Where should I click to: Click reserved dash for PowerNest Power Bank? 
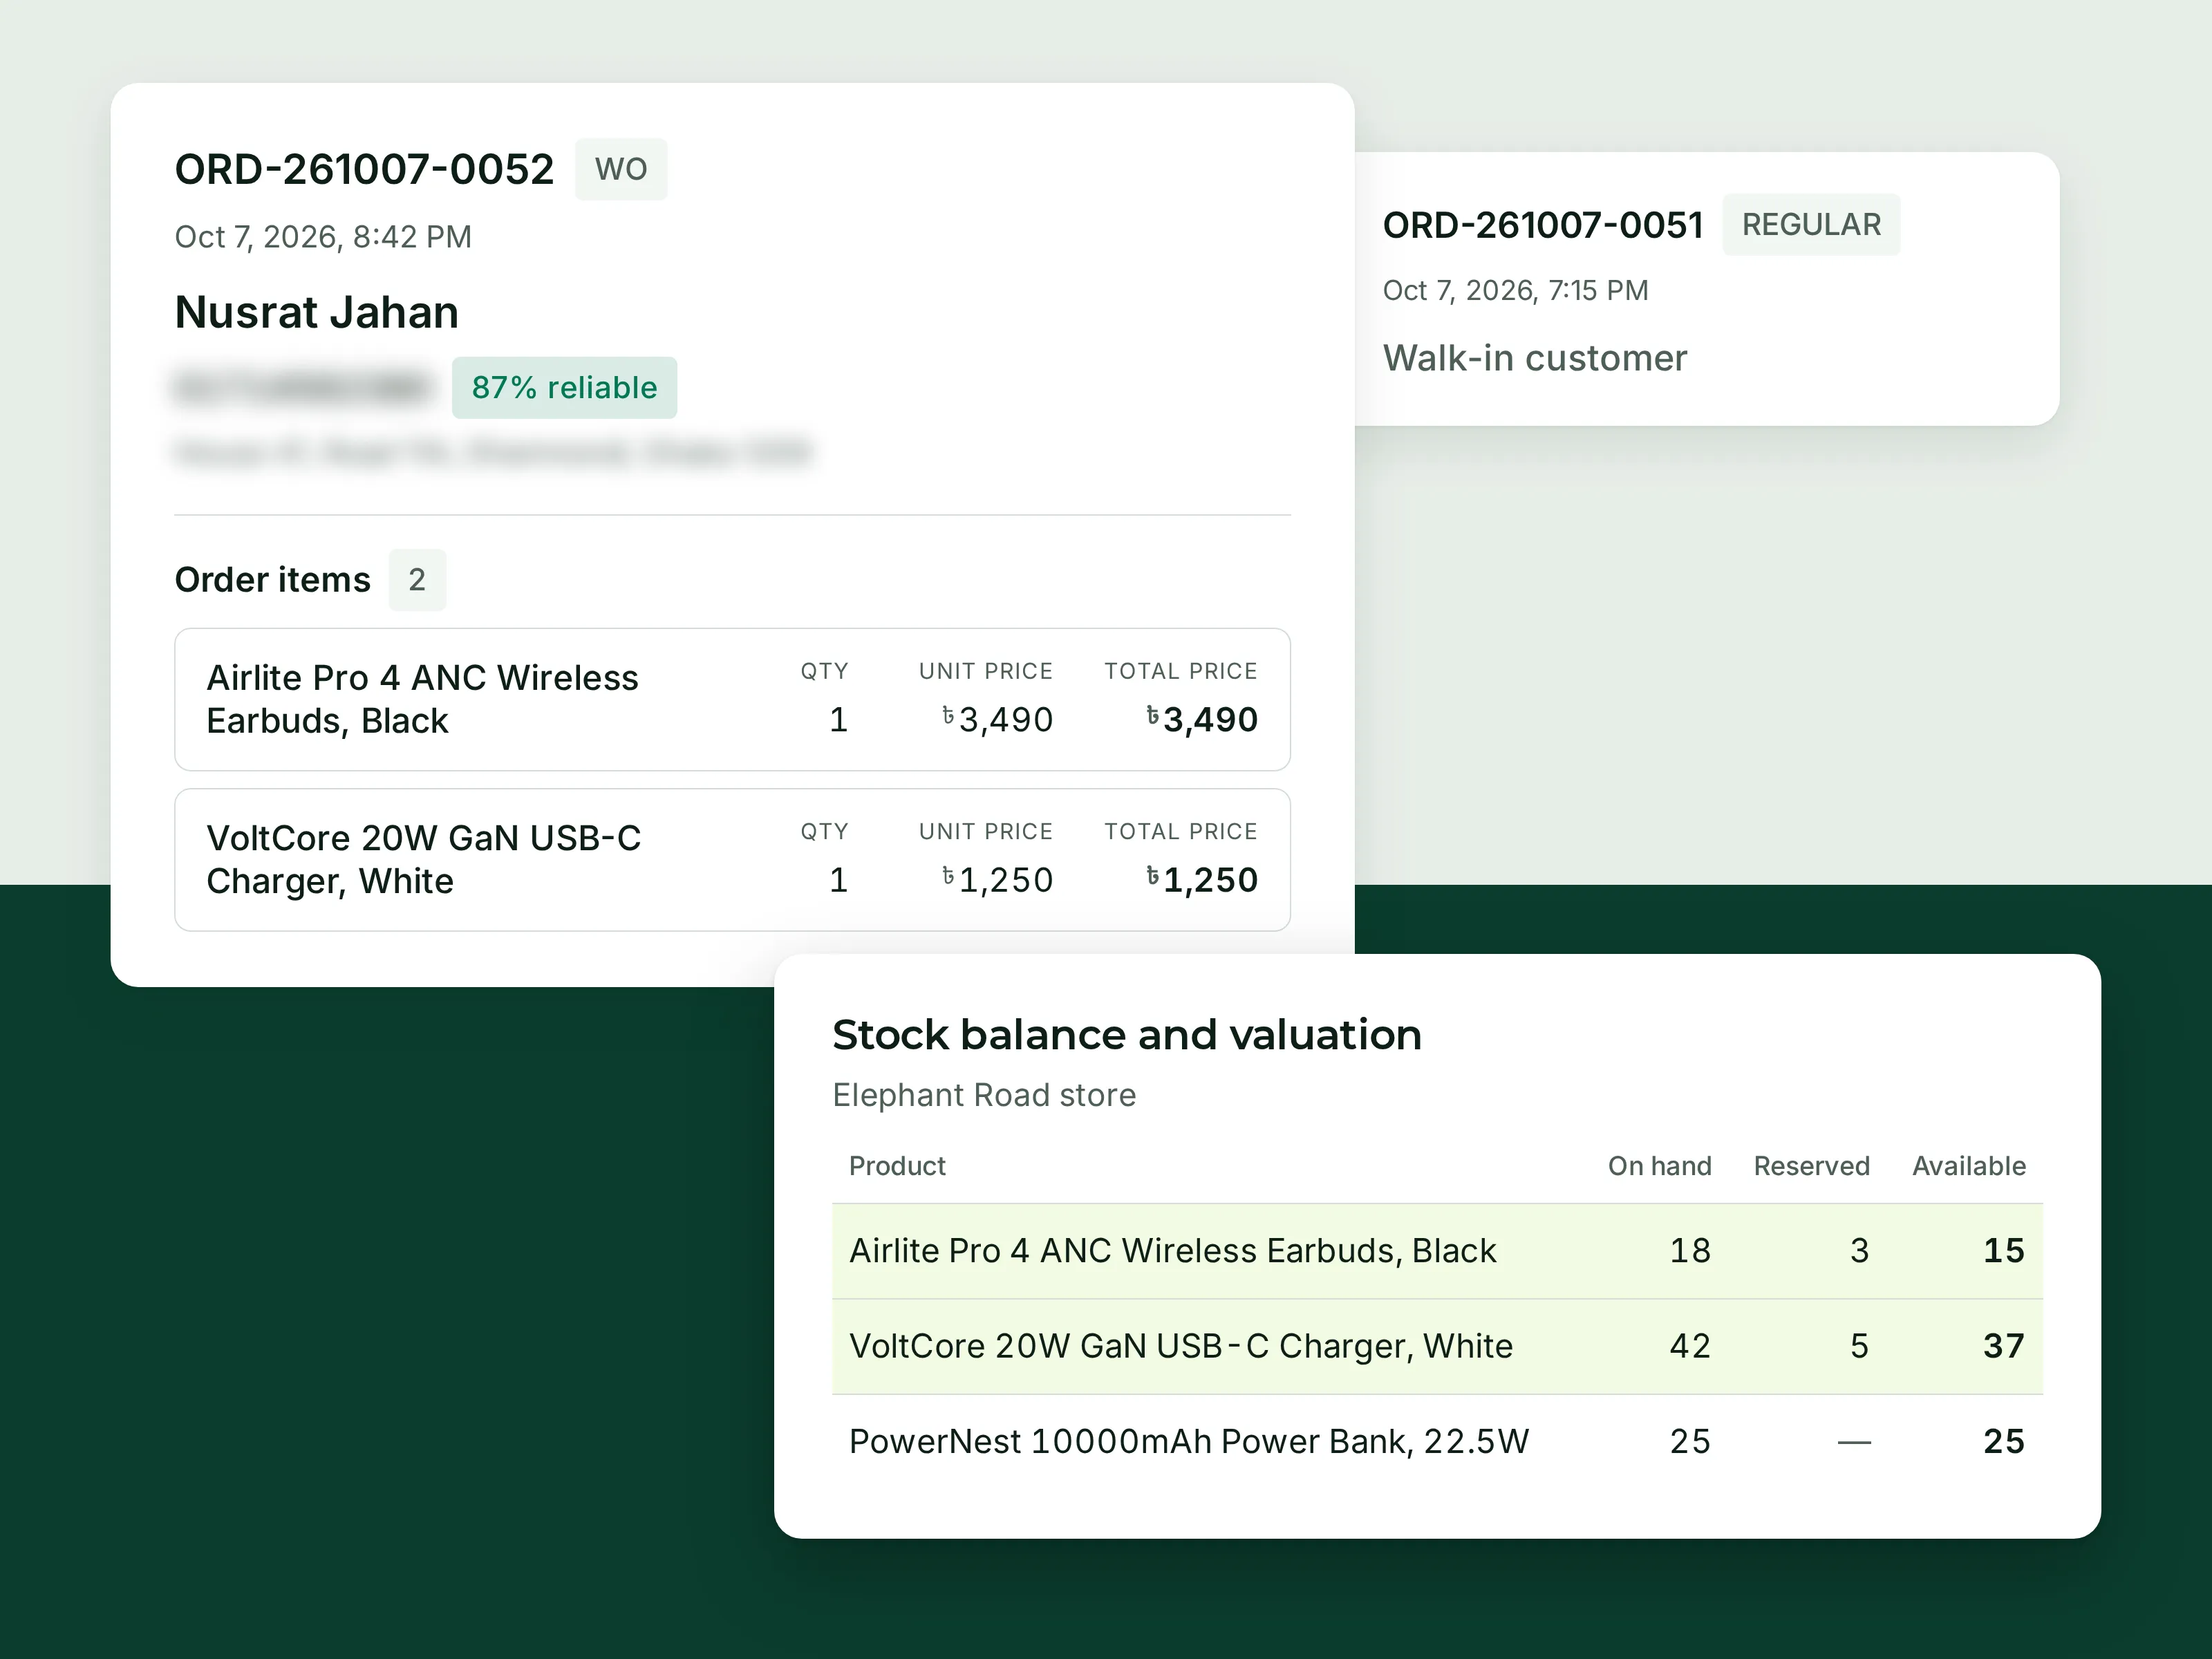[1854, 1443]
